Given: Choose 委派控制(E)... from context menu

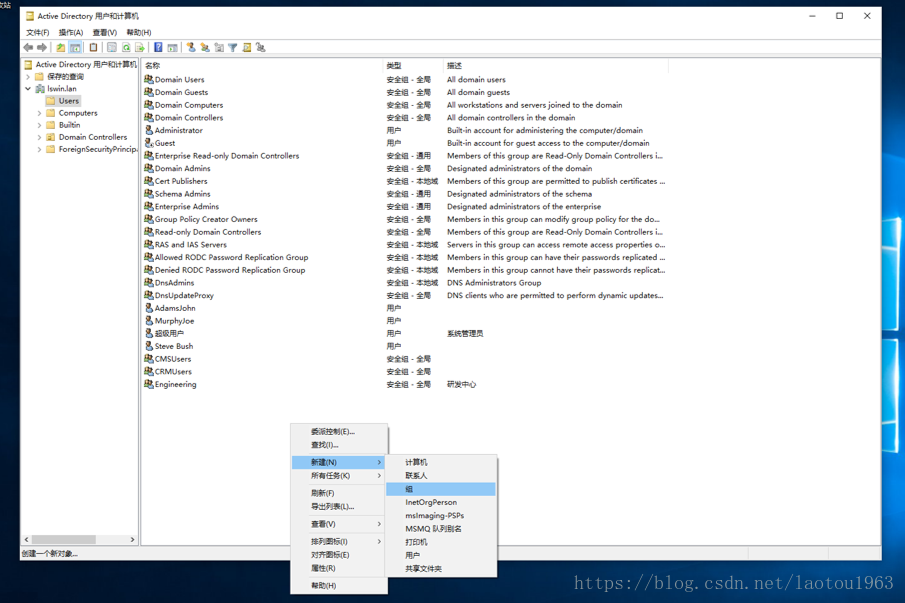Looking at the screenshot, I should tap(339, 432).
